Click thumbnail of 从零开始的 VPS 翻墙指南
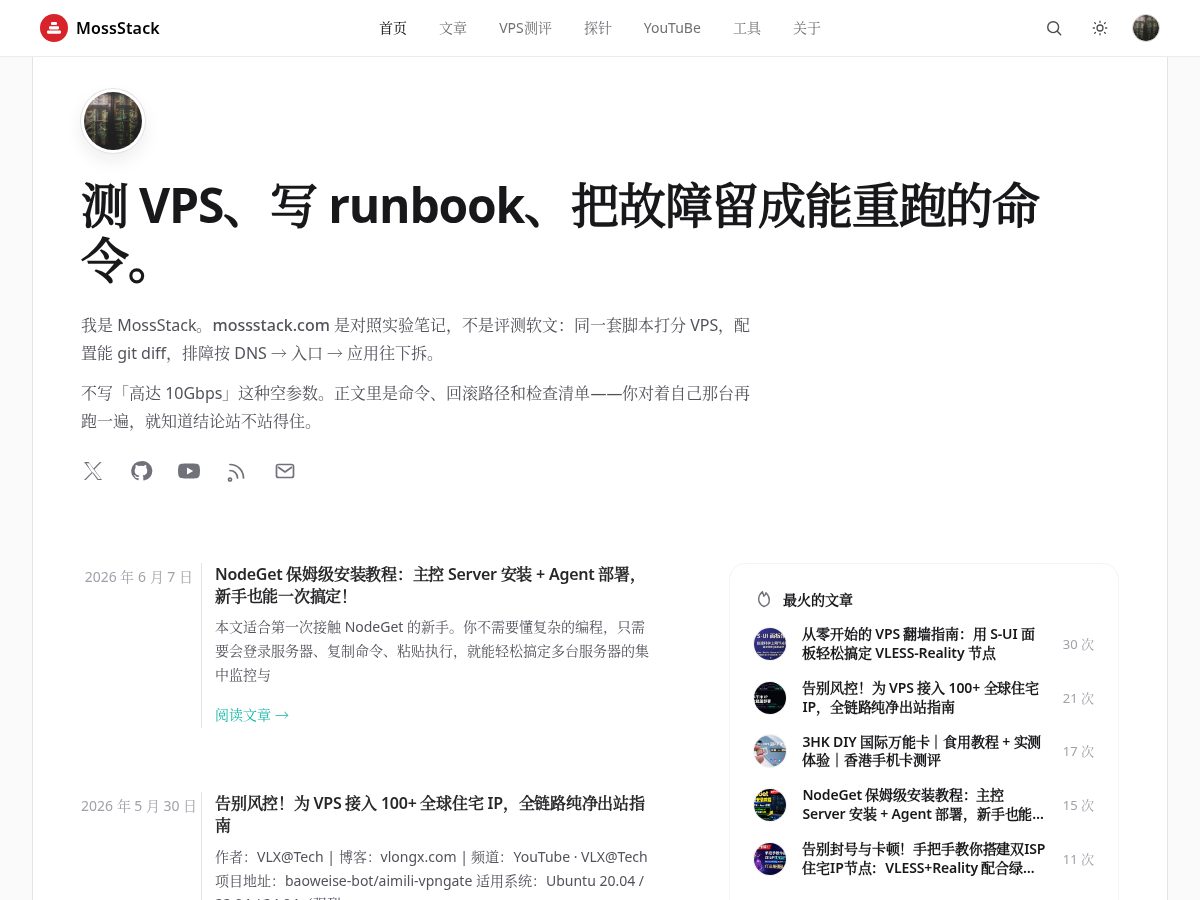This screenshot has height=900, width=1200. tap(770, 644)
